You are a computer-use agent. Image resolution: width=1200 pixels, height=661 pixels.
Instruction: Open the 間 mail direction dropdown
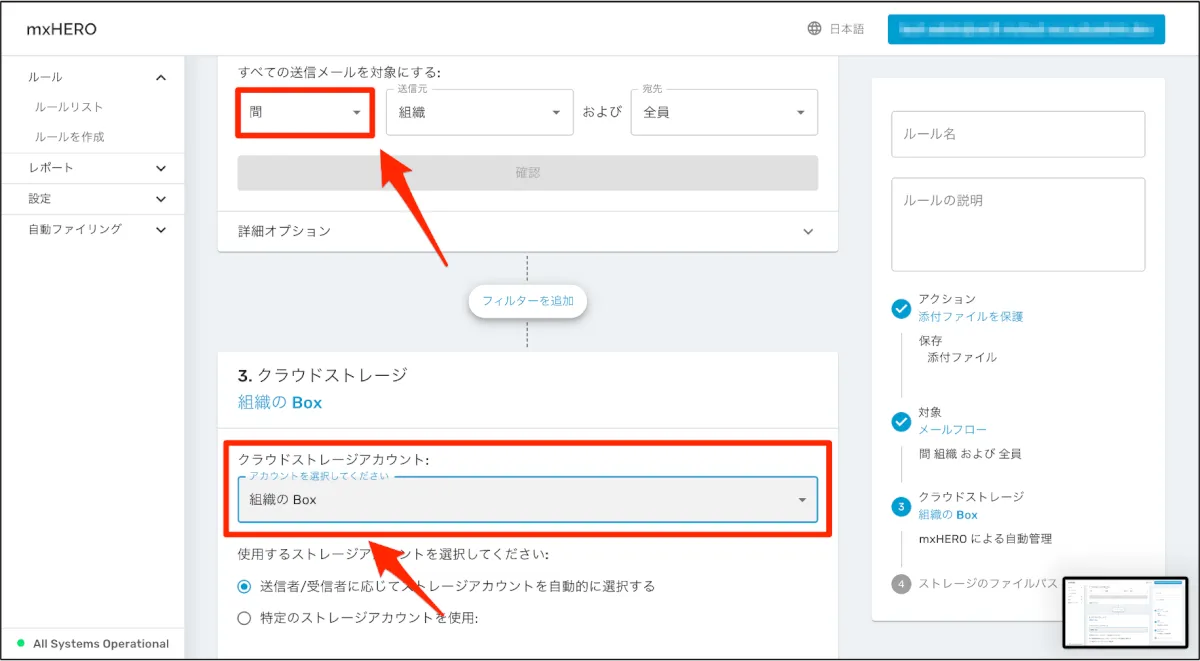pyautogui.click(x=305, y=112)
